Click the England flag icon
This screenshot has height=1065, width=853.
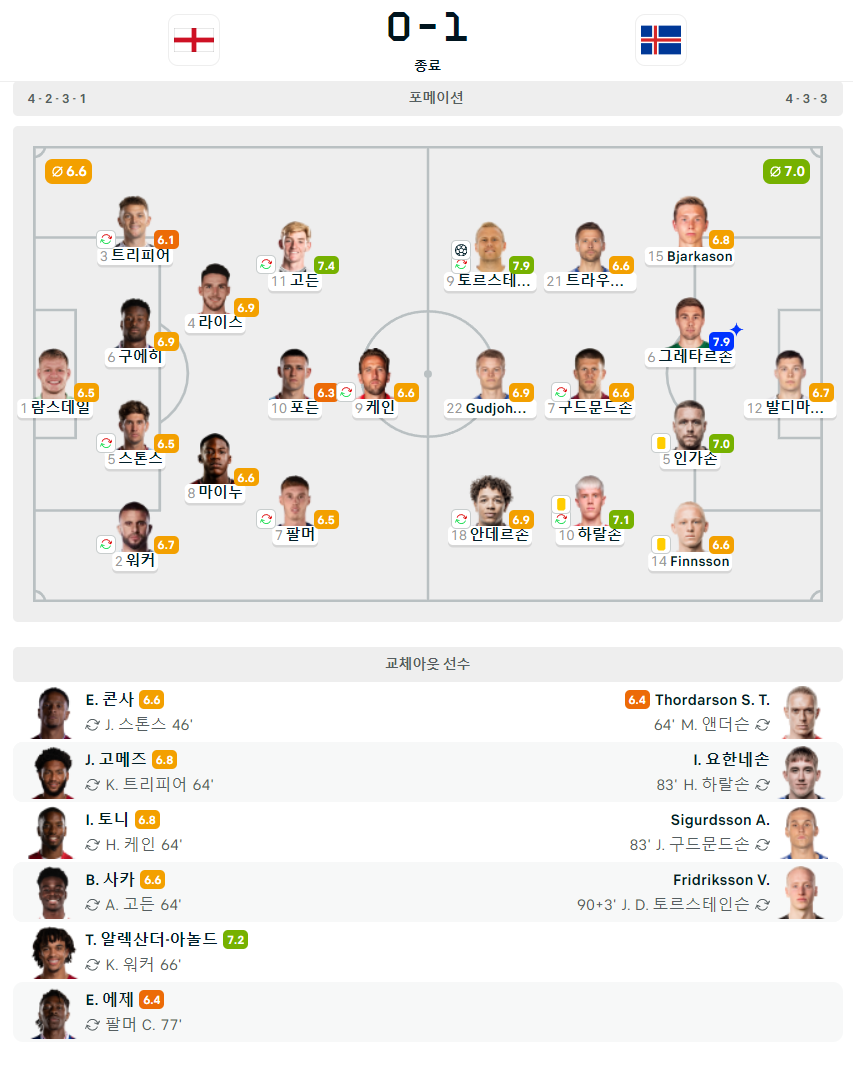tap(194, 40)
